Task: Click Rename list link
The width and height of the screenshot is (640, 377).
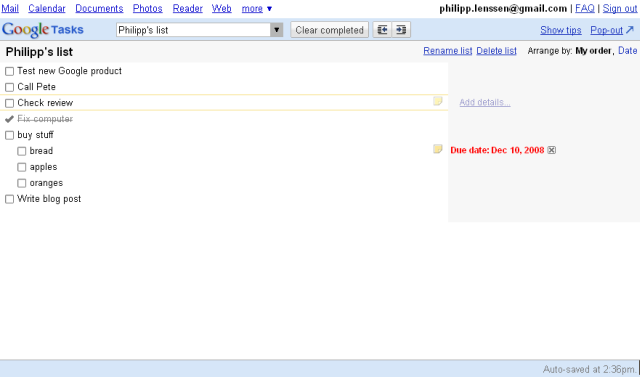Action: point(447,51)
